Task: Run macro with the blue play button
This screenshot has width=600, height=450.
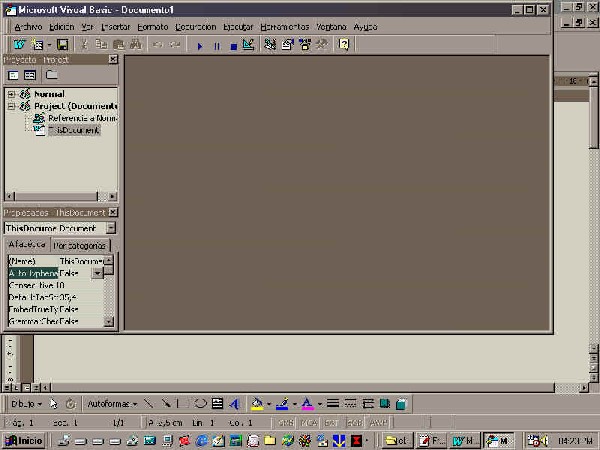Action: (199, 46)
